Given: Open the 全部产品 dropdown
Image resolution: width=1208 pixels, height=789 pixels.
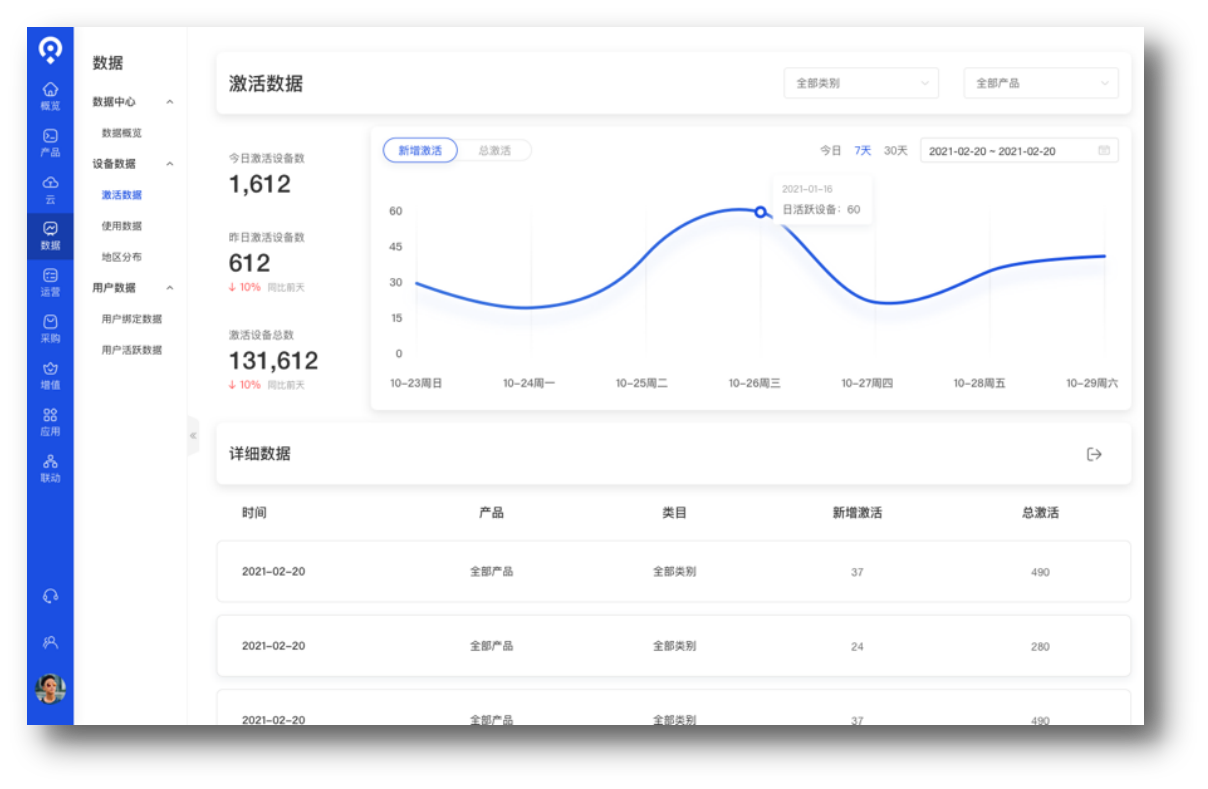Looking at the screenshot, I should [1041, 83].
